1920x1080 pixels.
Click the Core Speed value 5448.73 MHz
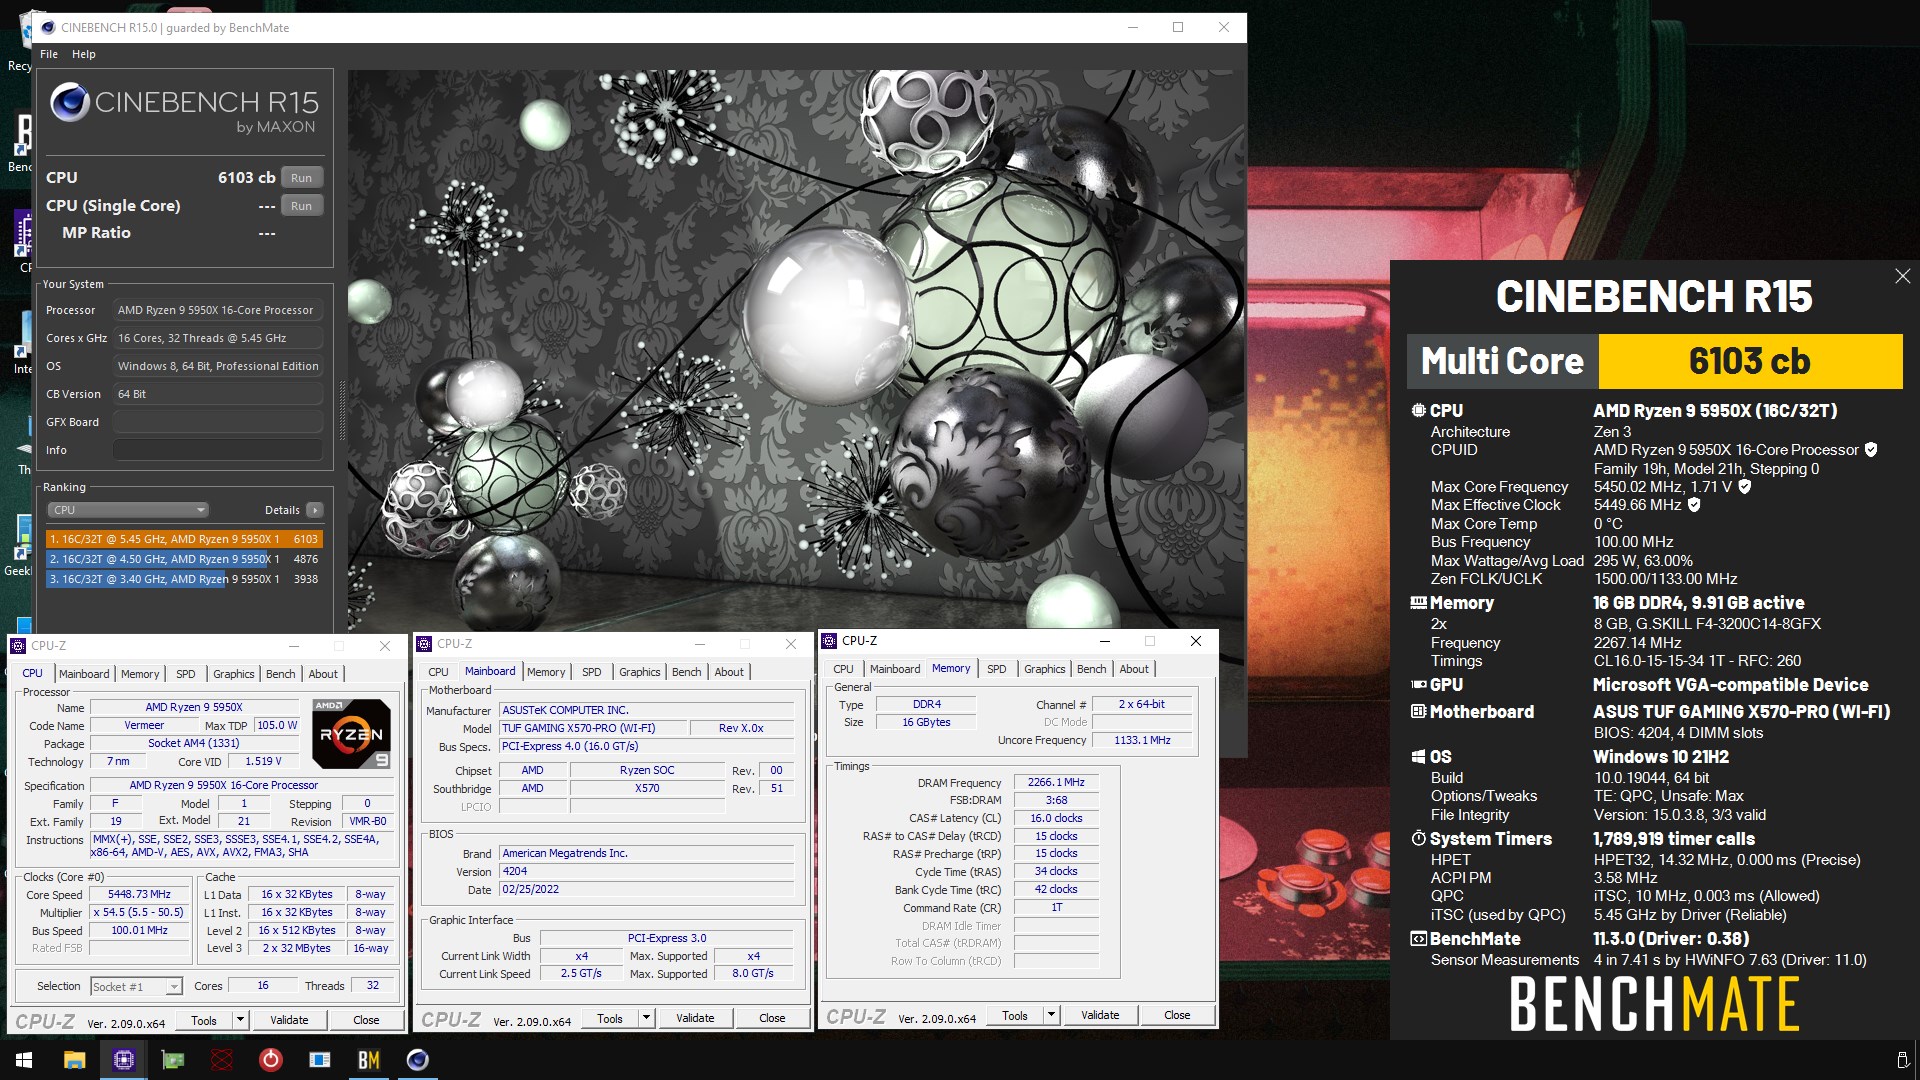coord(139,895)
